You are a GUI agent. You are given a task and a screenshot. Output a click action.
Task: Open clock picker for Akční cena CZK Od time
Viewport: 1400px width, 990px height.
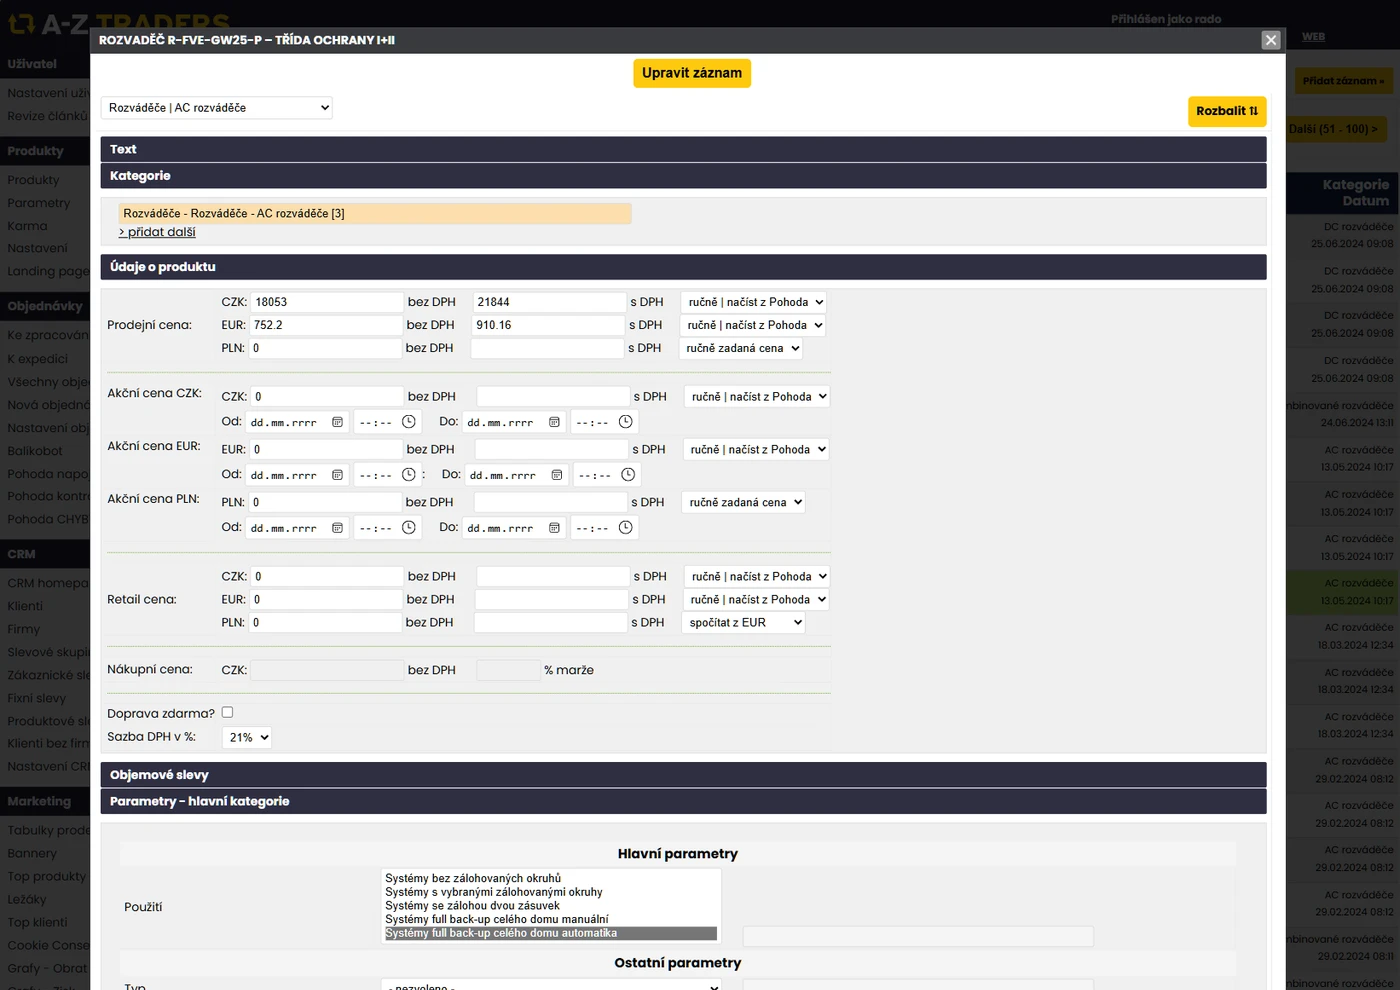coord(409,422)
